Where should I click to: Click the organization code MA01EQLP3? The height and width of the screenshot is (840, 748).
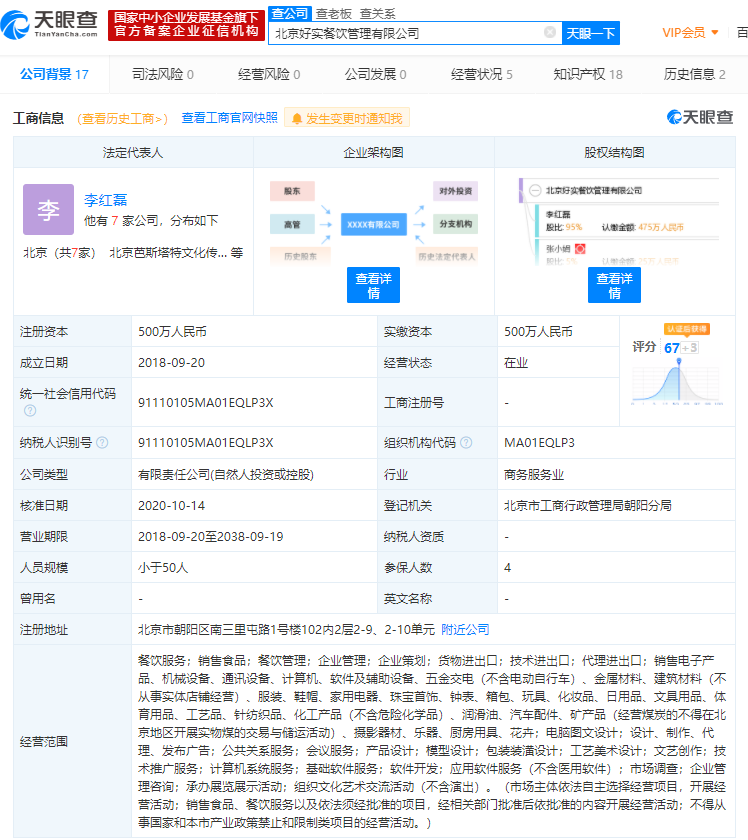pyautogui.click(x=539, y=442)
